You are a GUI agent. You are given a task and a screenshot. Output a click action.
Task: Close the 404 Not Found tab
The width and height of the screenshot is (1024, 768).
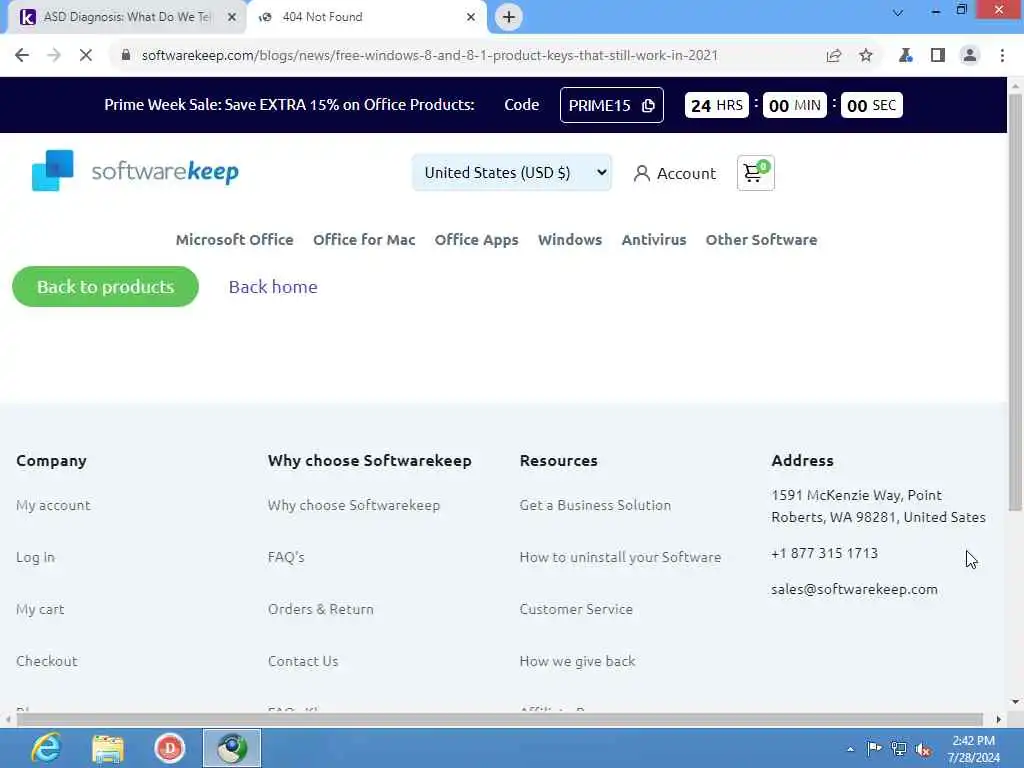[471, 17]
